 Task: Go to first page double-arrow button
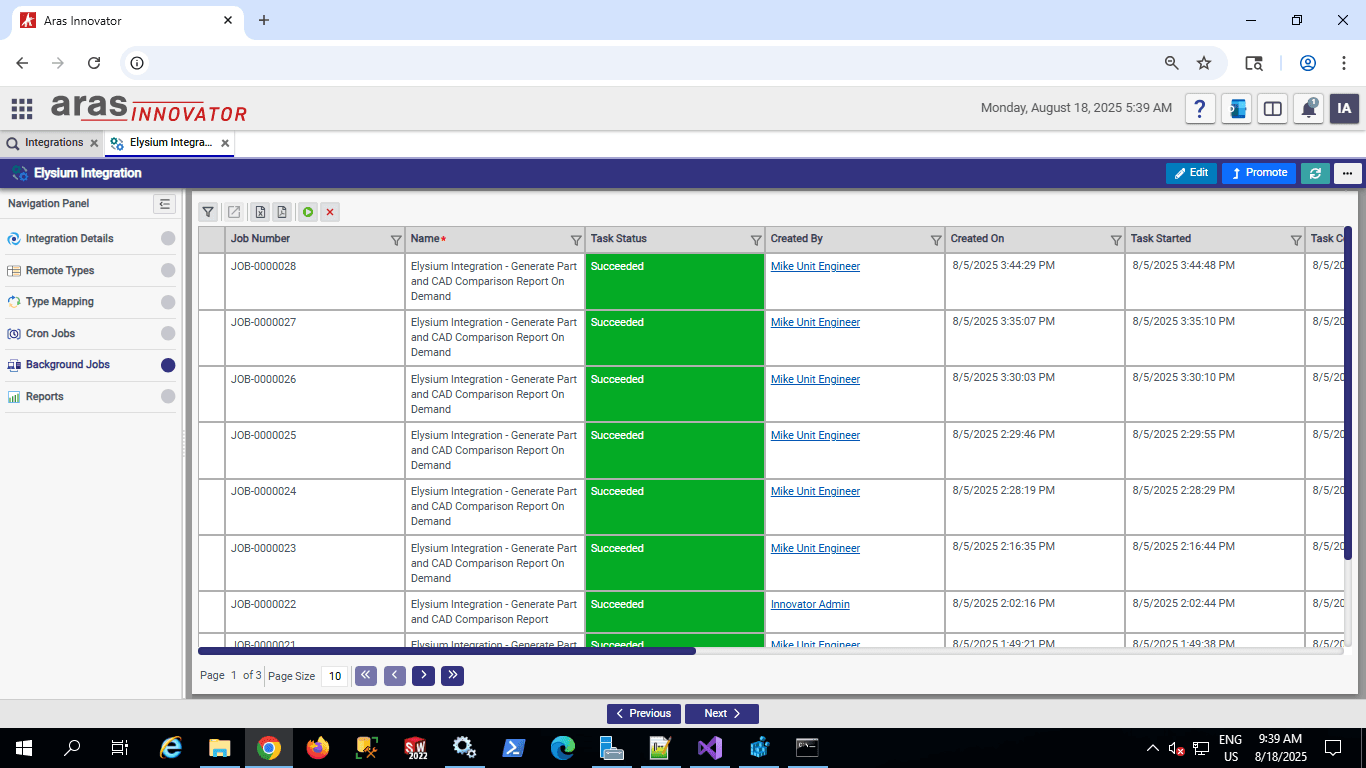pos(366,676)
